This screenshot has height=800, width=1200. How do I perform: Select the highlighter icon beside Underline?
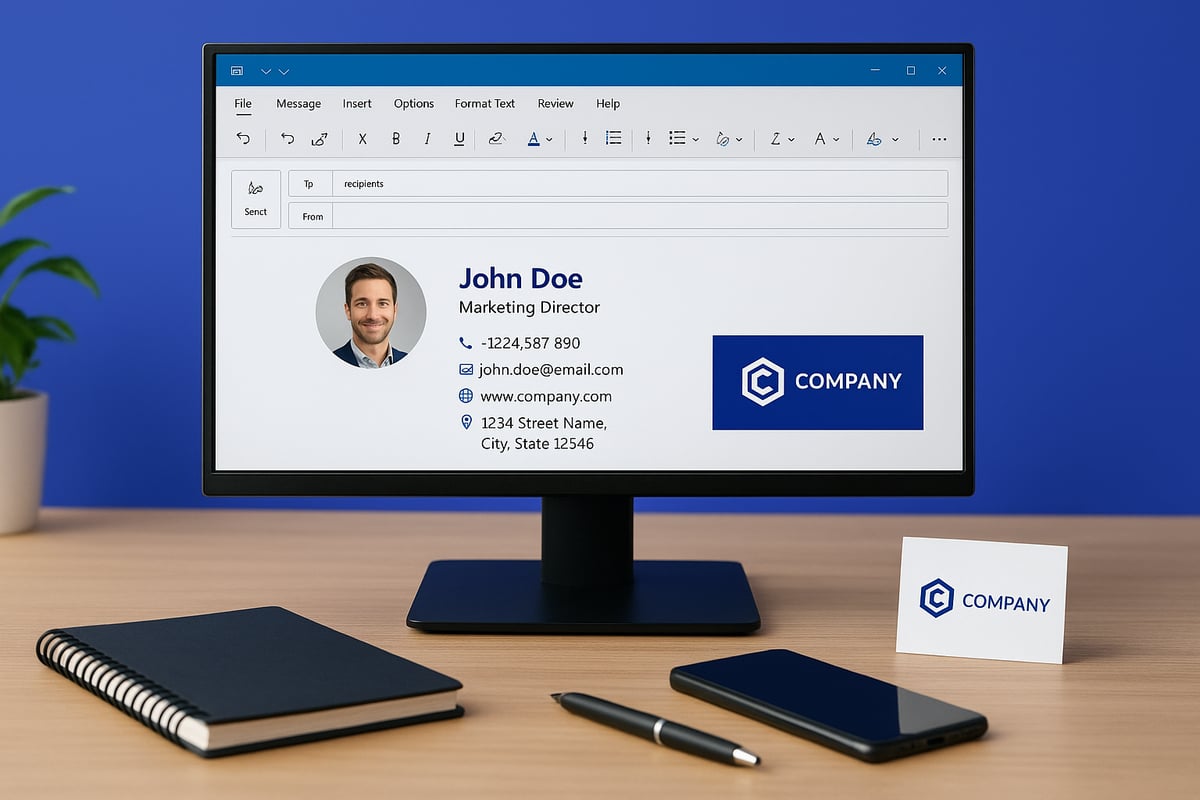496,140
